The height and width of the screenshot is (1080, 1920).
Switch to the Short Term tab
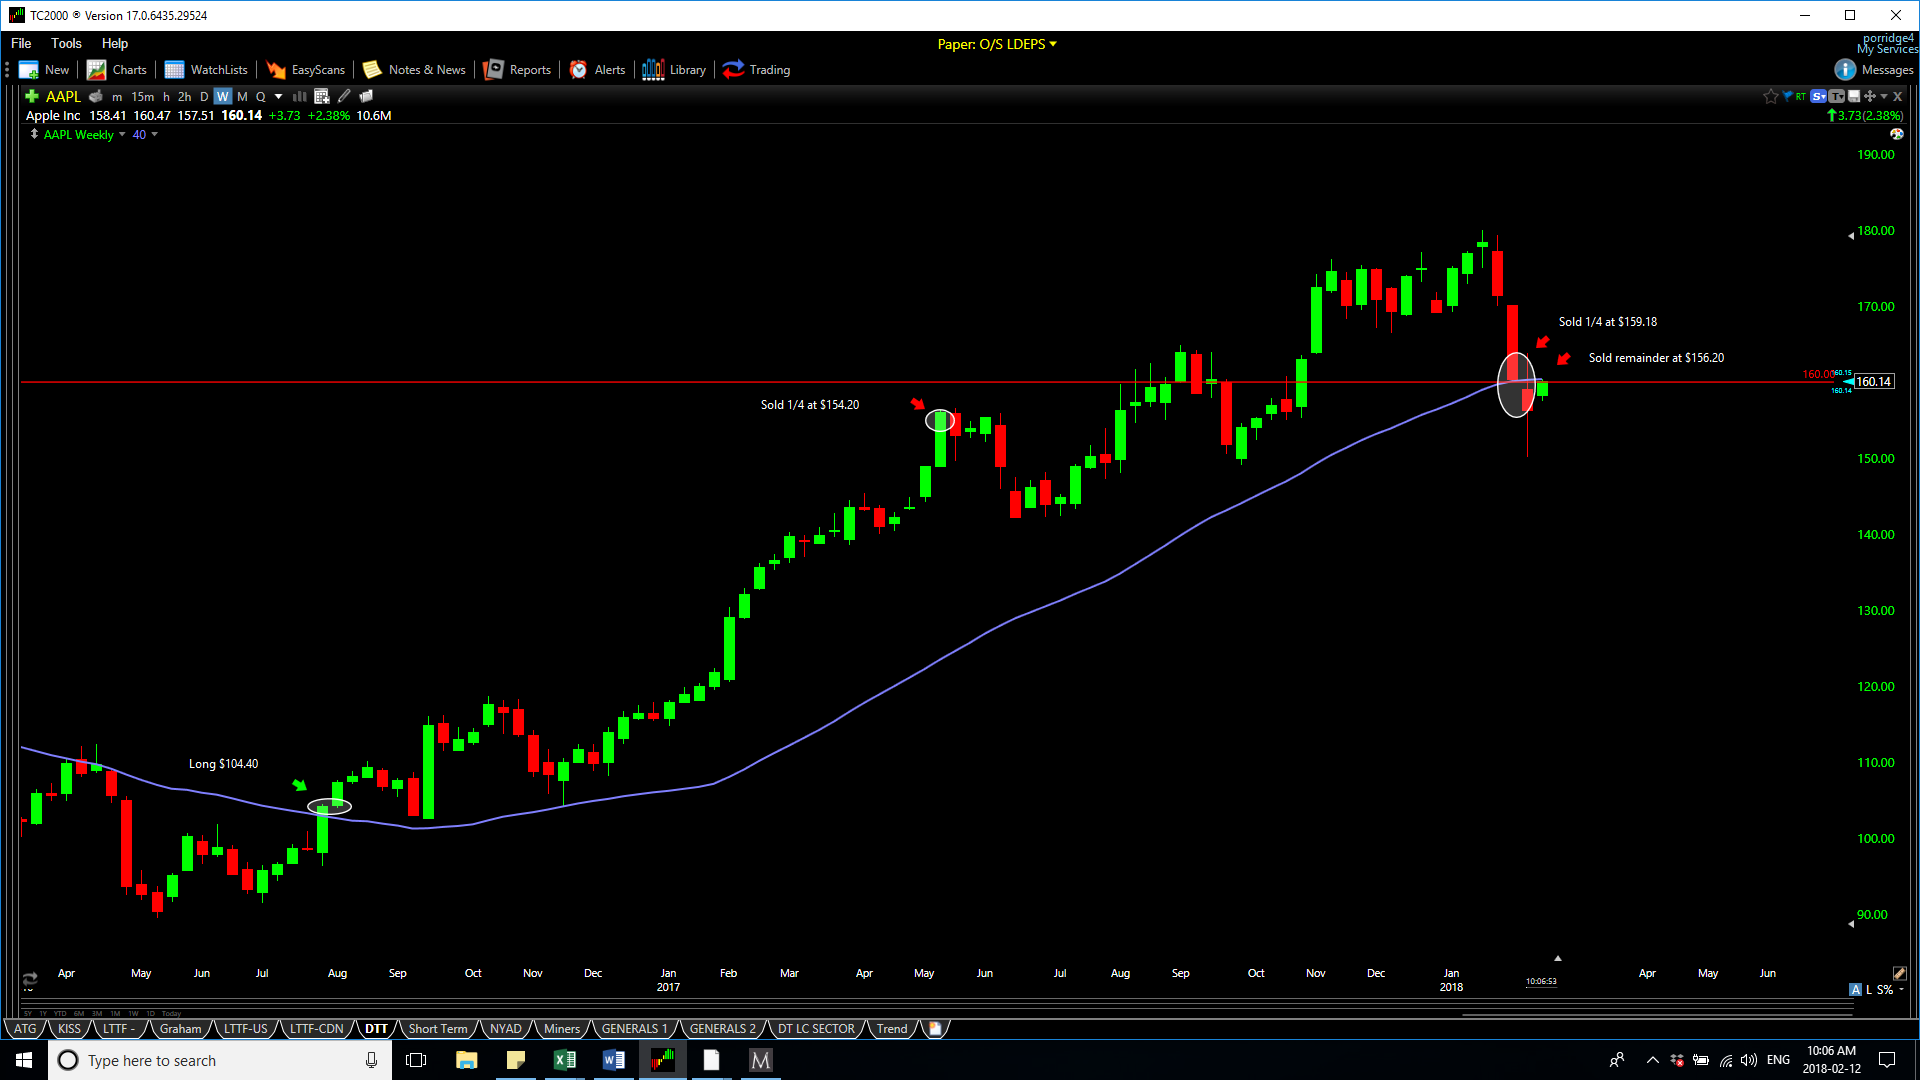tap(438, 1028)
